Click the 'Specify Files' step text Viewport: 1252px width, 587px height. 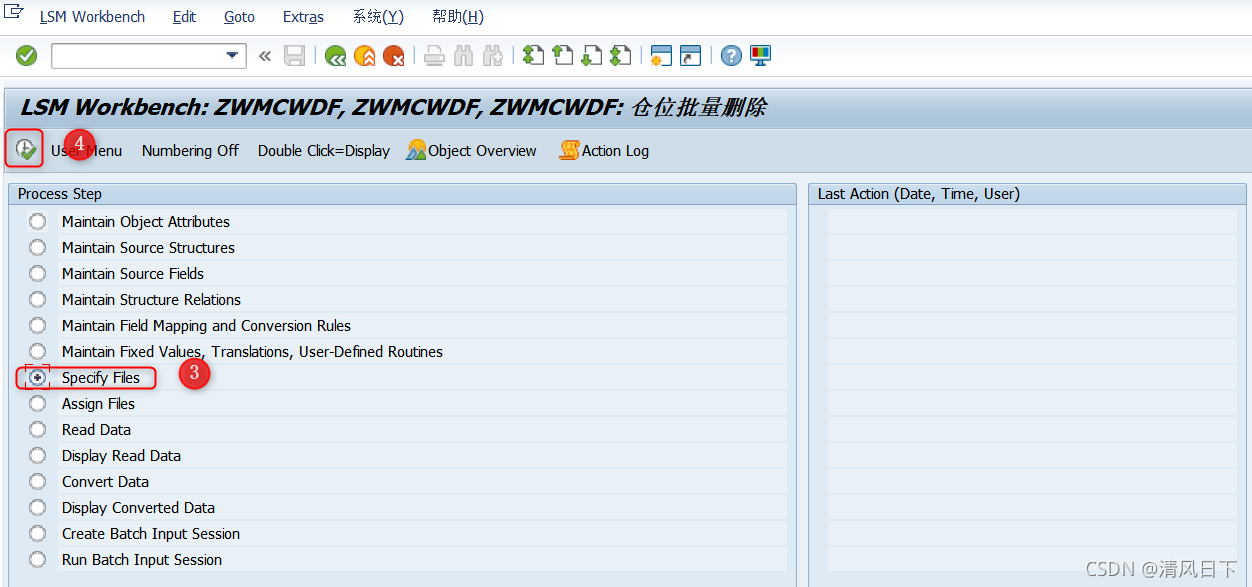coord(101,378)
